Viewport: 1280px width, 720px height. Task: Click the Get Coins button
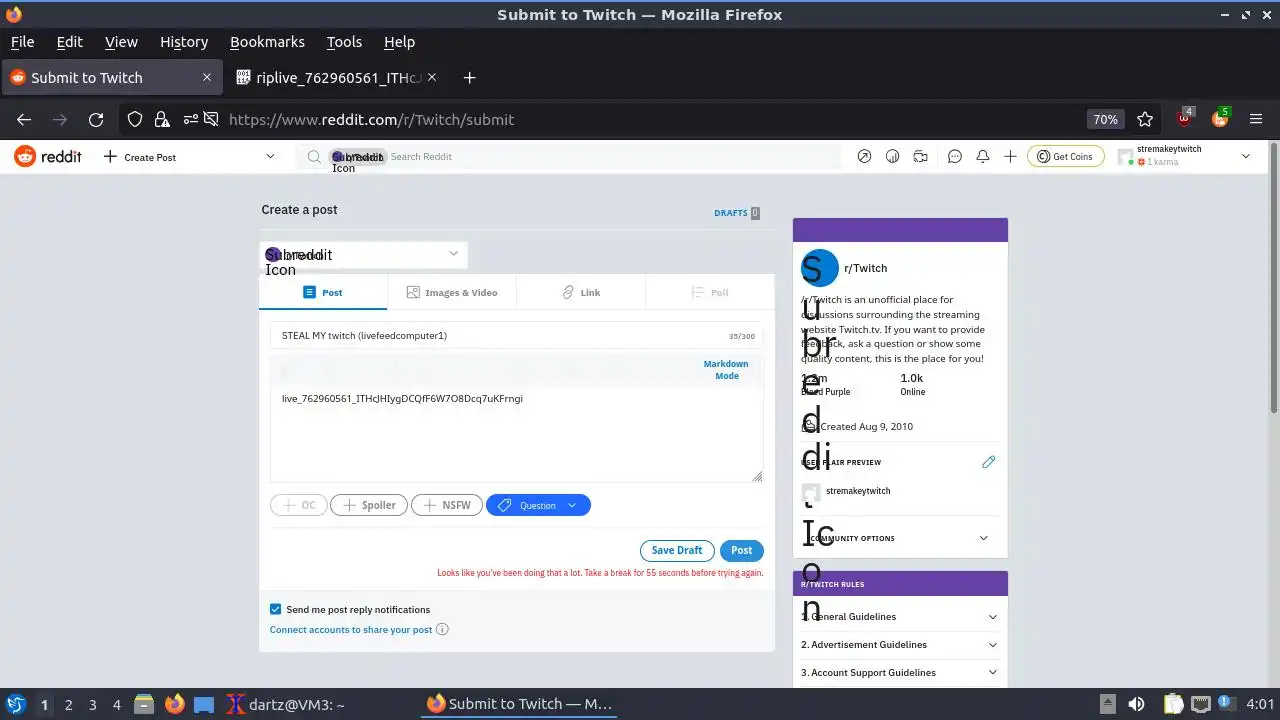pos(1065,156)
